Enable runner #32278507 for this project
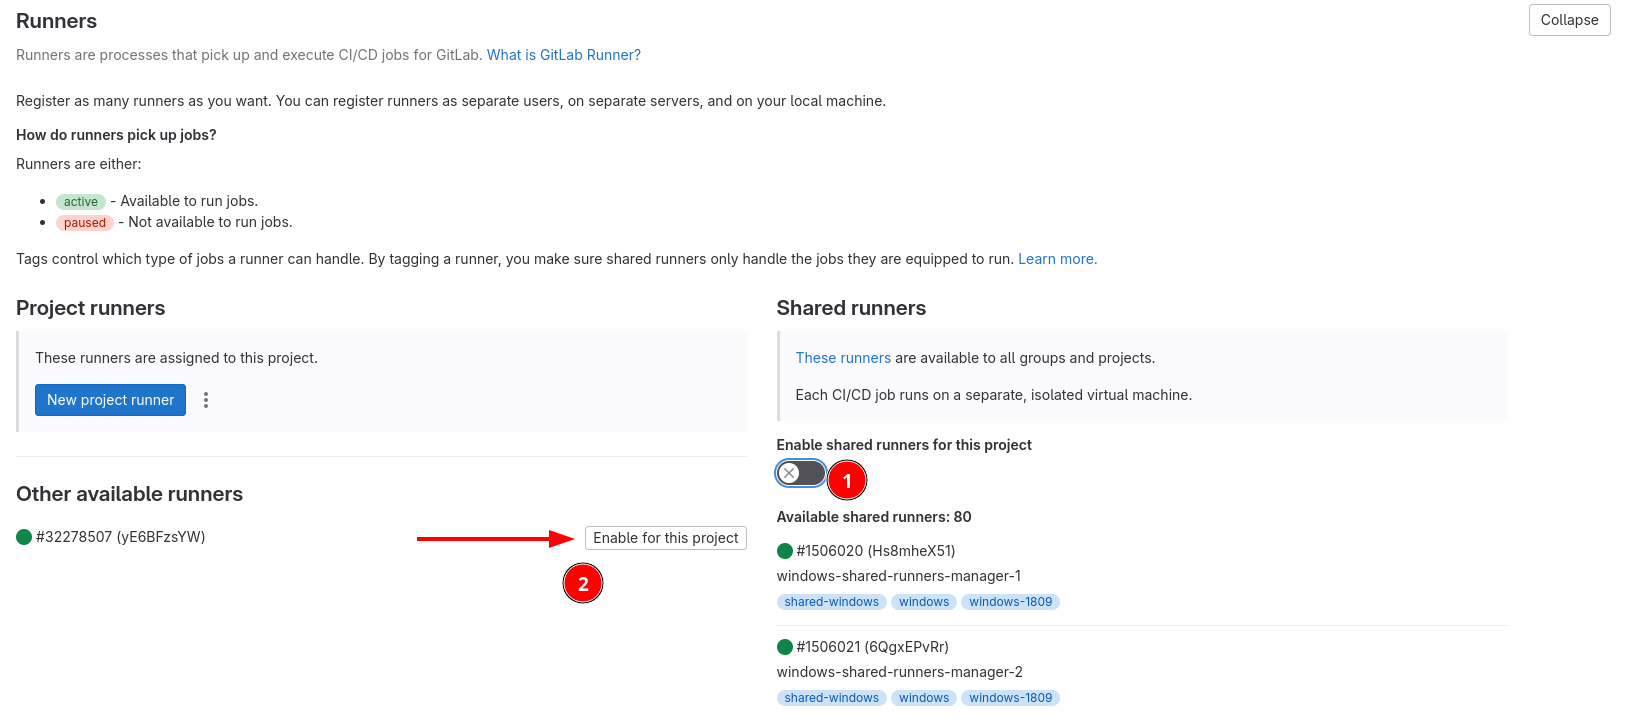This screenshot has height=721, width=1638. [665, 538]
